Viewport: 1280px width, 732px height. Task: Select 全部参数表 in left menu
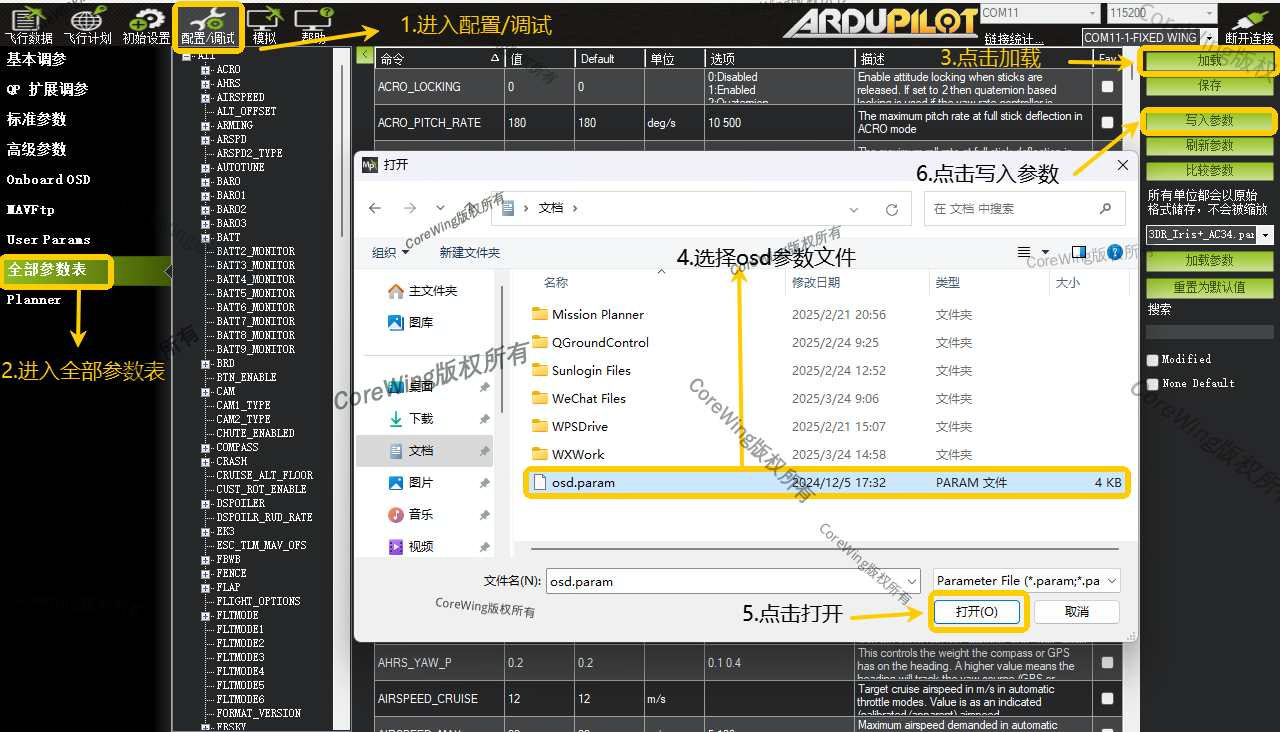pos(47,270)
